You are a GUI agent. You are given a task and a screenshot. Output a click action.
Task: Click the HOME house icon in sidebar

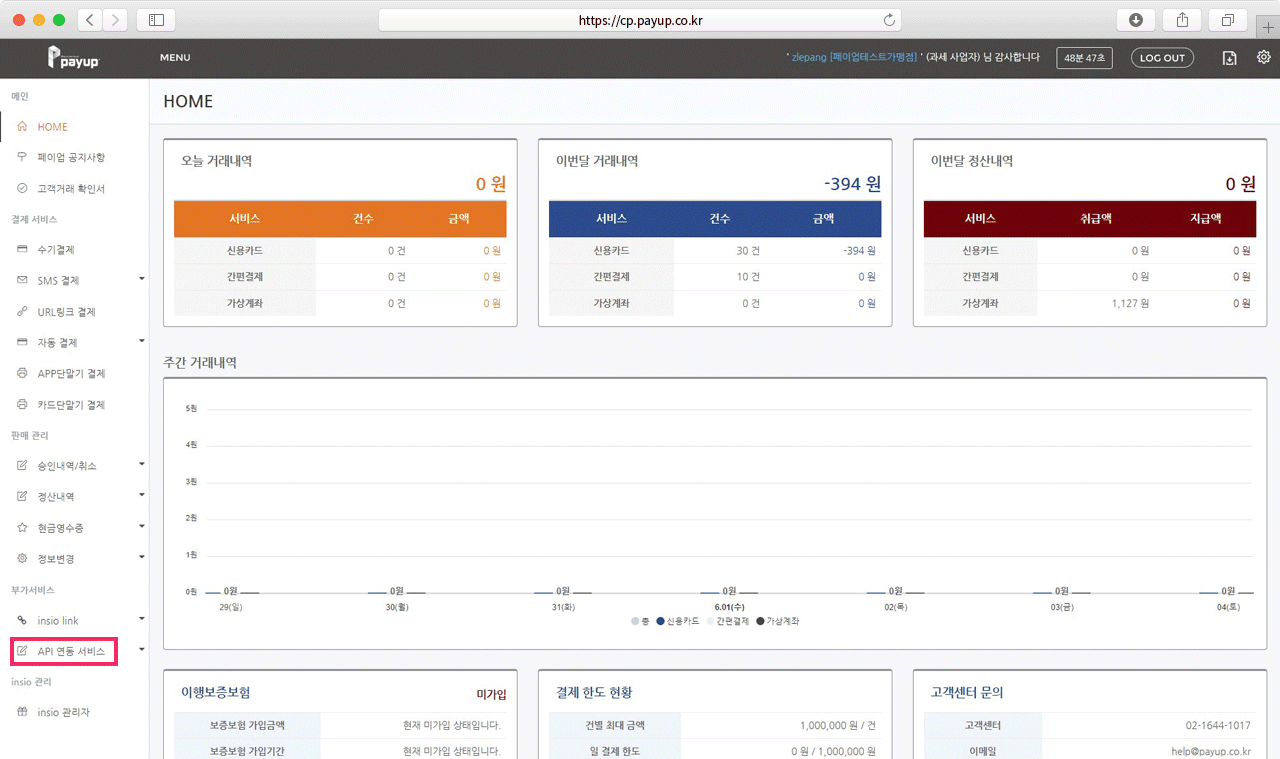pos(22,127)
